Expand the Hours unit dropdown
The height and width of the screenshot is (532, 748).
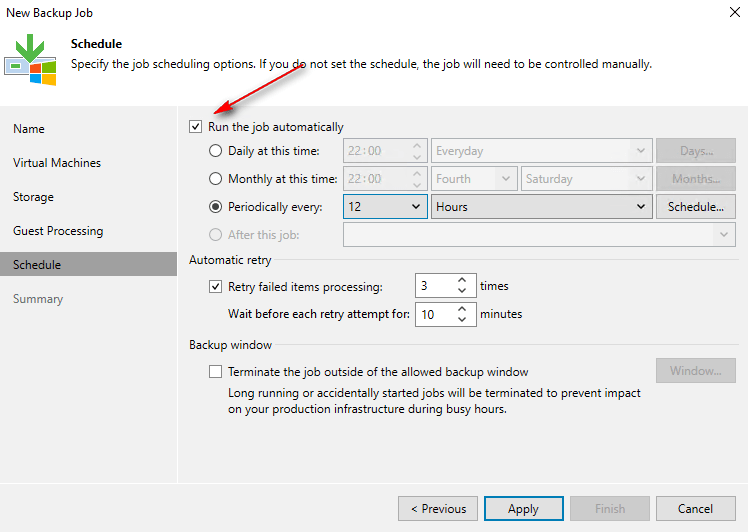tap(641, 207)
